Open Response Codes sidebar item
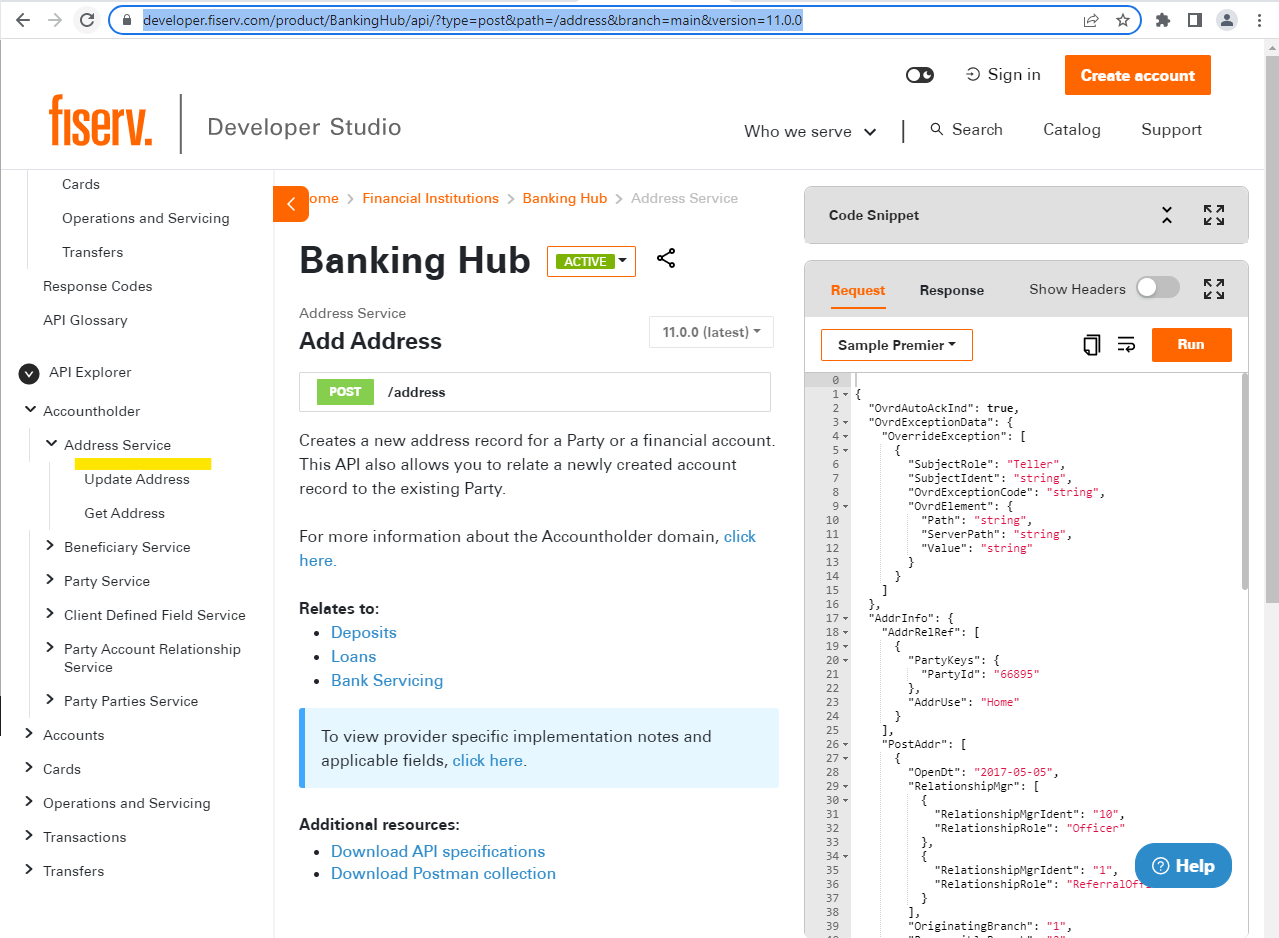 point(98,286)
